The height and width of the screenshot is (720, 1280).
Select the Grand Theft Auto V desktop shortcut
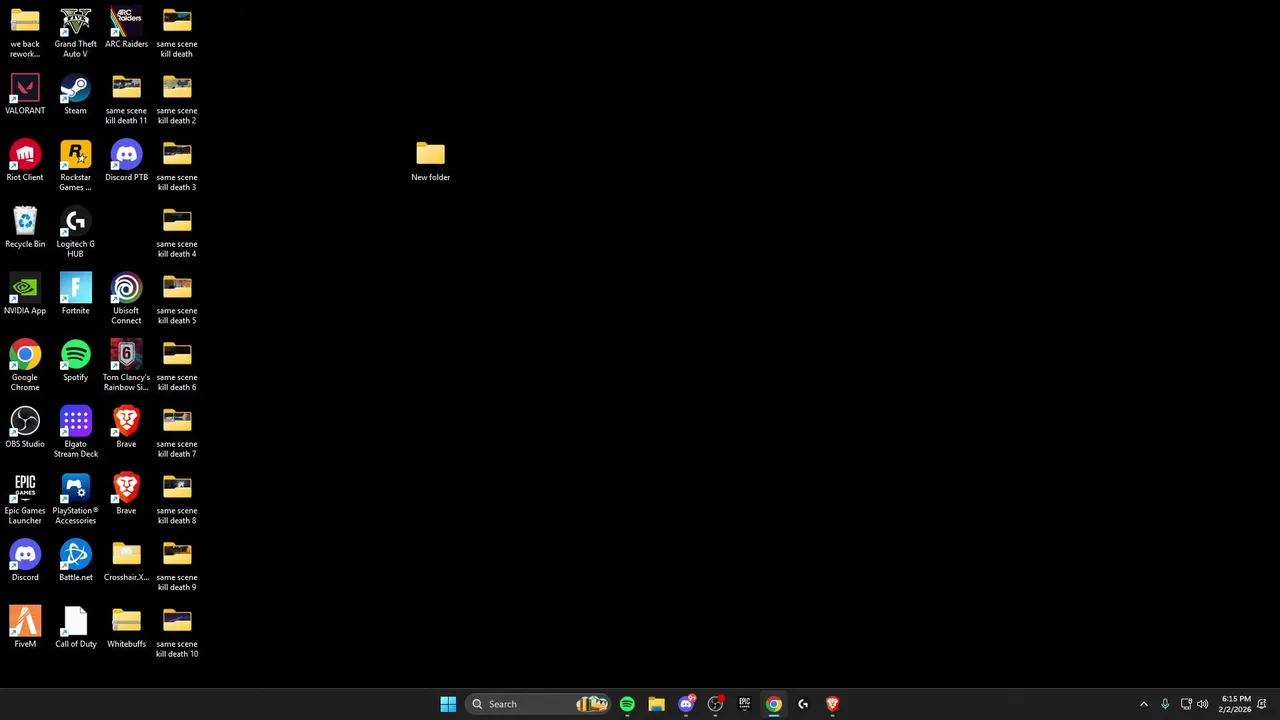[x=75, y=32]
